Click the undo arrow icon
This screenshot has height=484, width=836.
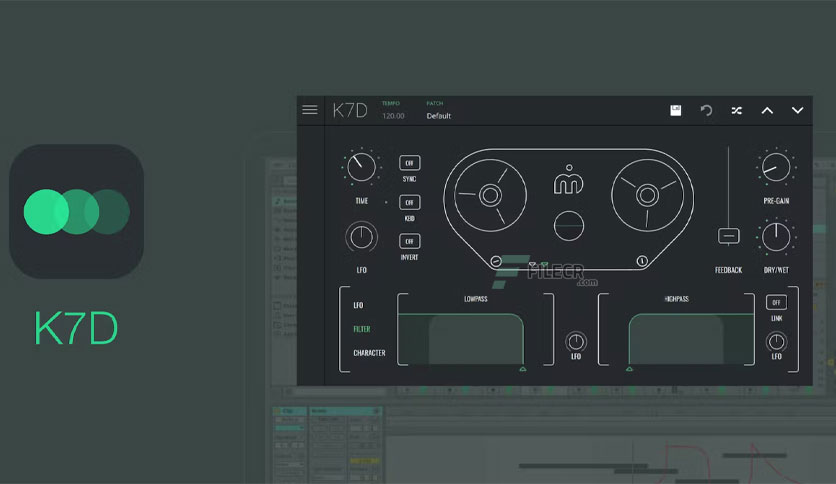[706, 110]
